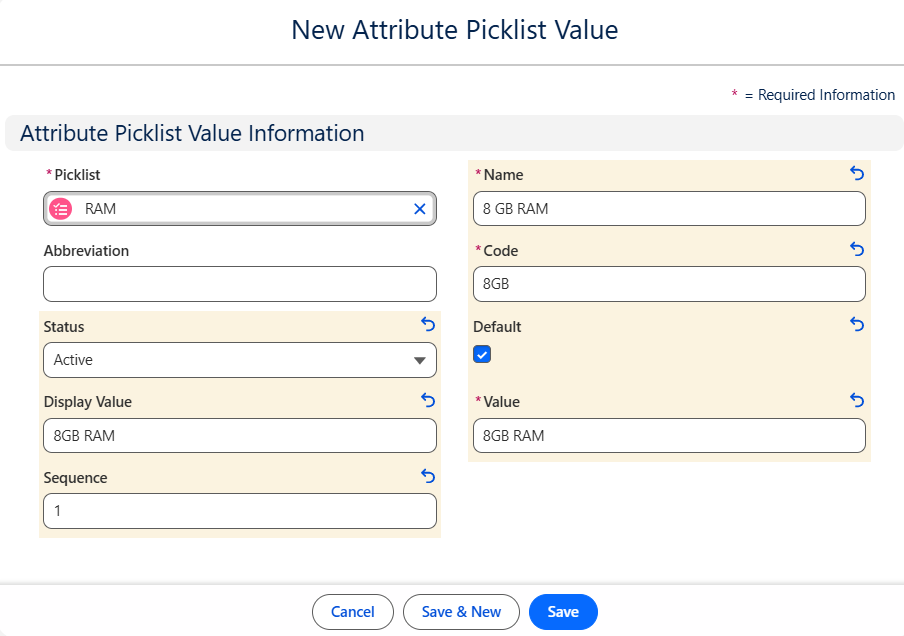
Task: Click Save & New button
Action: point(461,612)
